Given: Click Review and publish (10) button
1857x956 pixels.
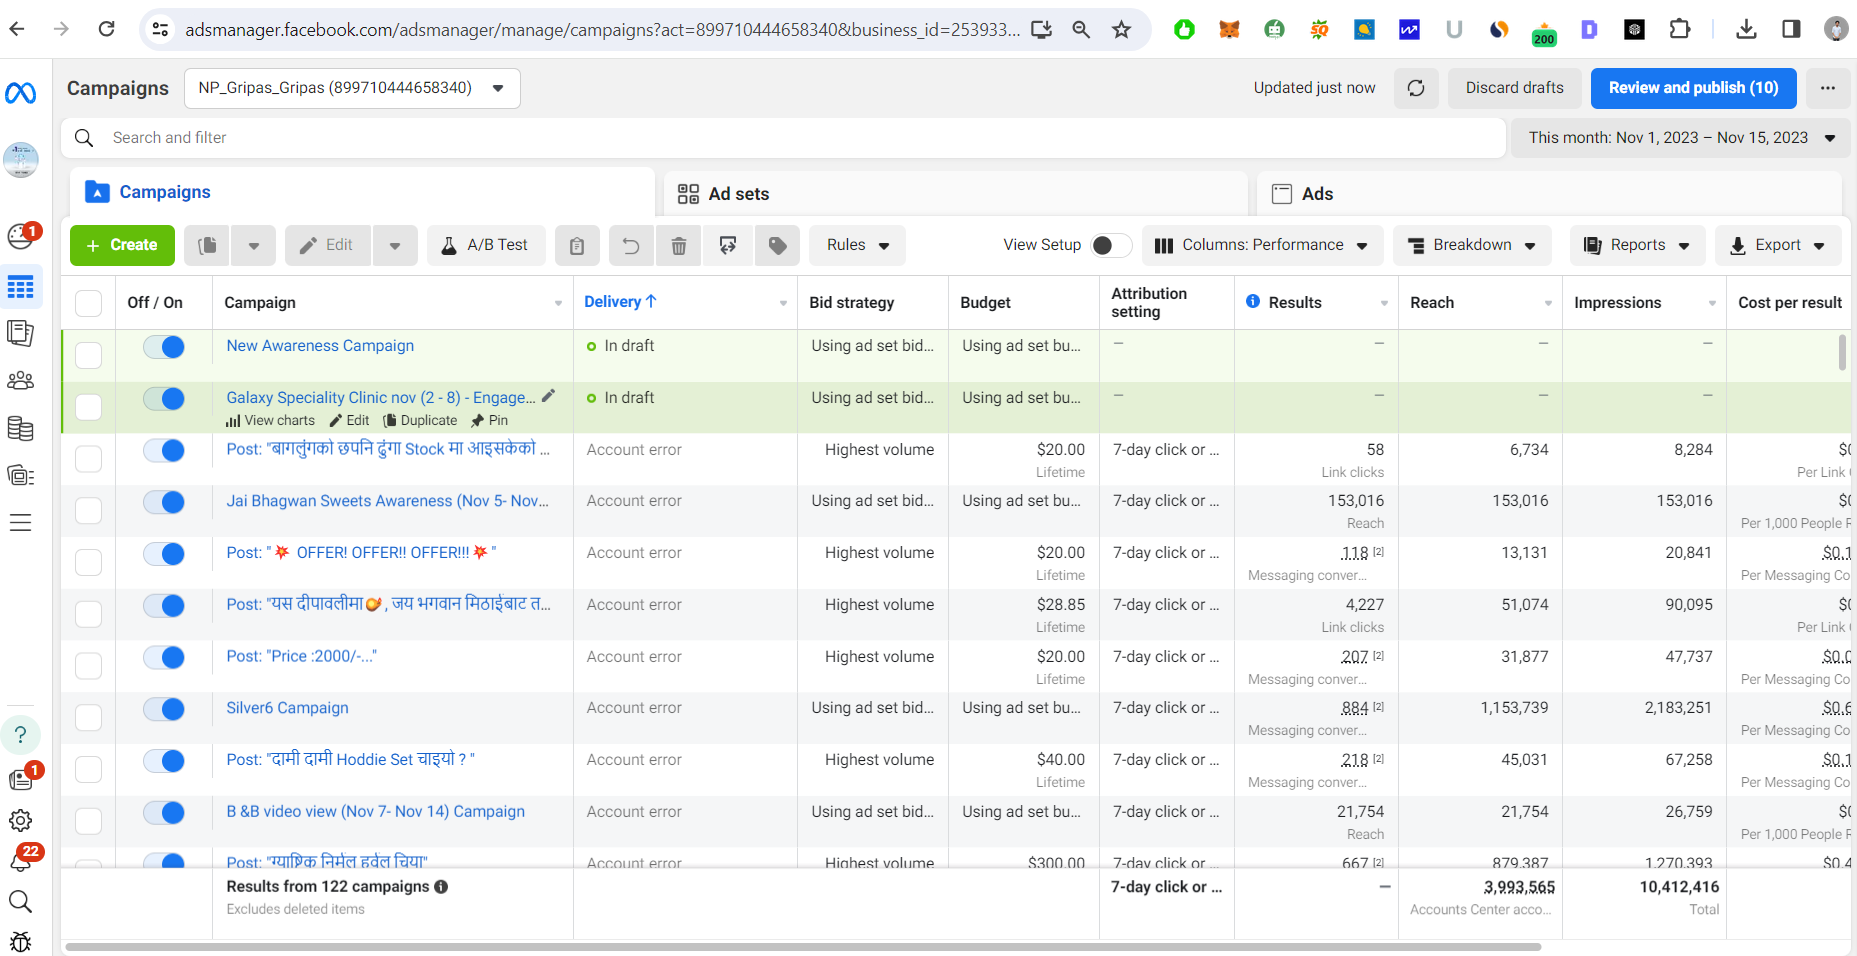Looking at the screenshot, I should 1692,88.
